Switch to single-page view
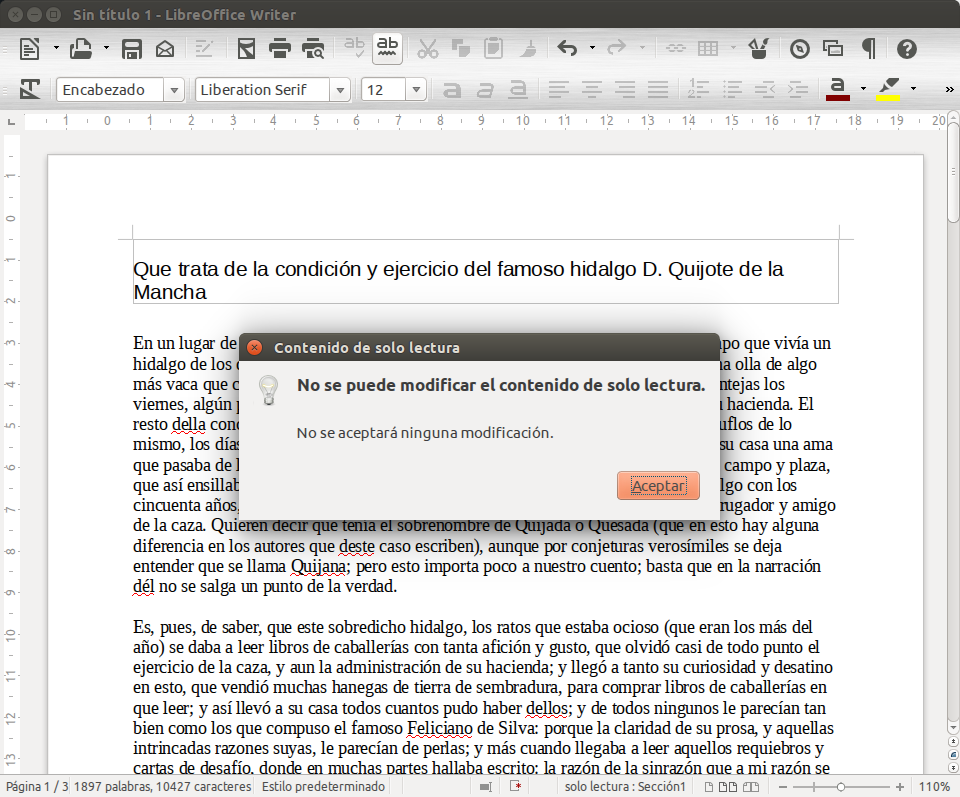Image resolution: width=960 pixels, height=797 pixels. click(708, 787)
